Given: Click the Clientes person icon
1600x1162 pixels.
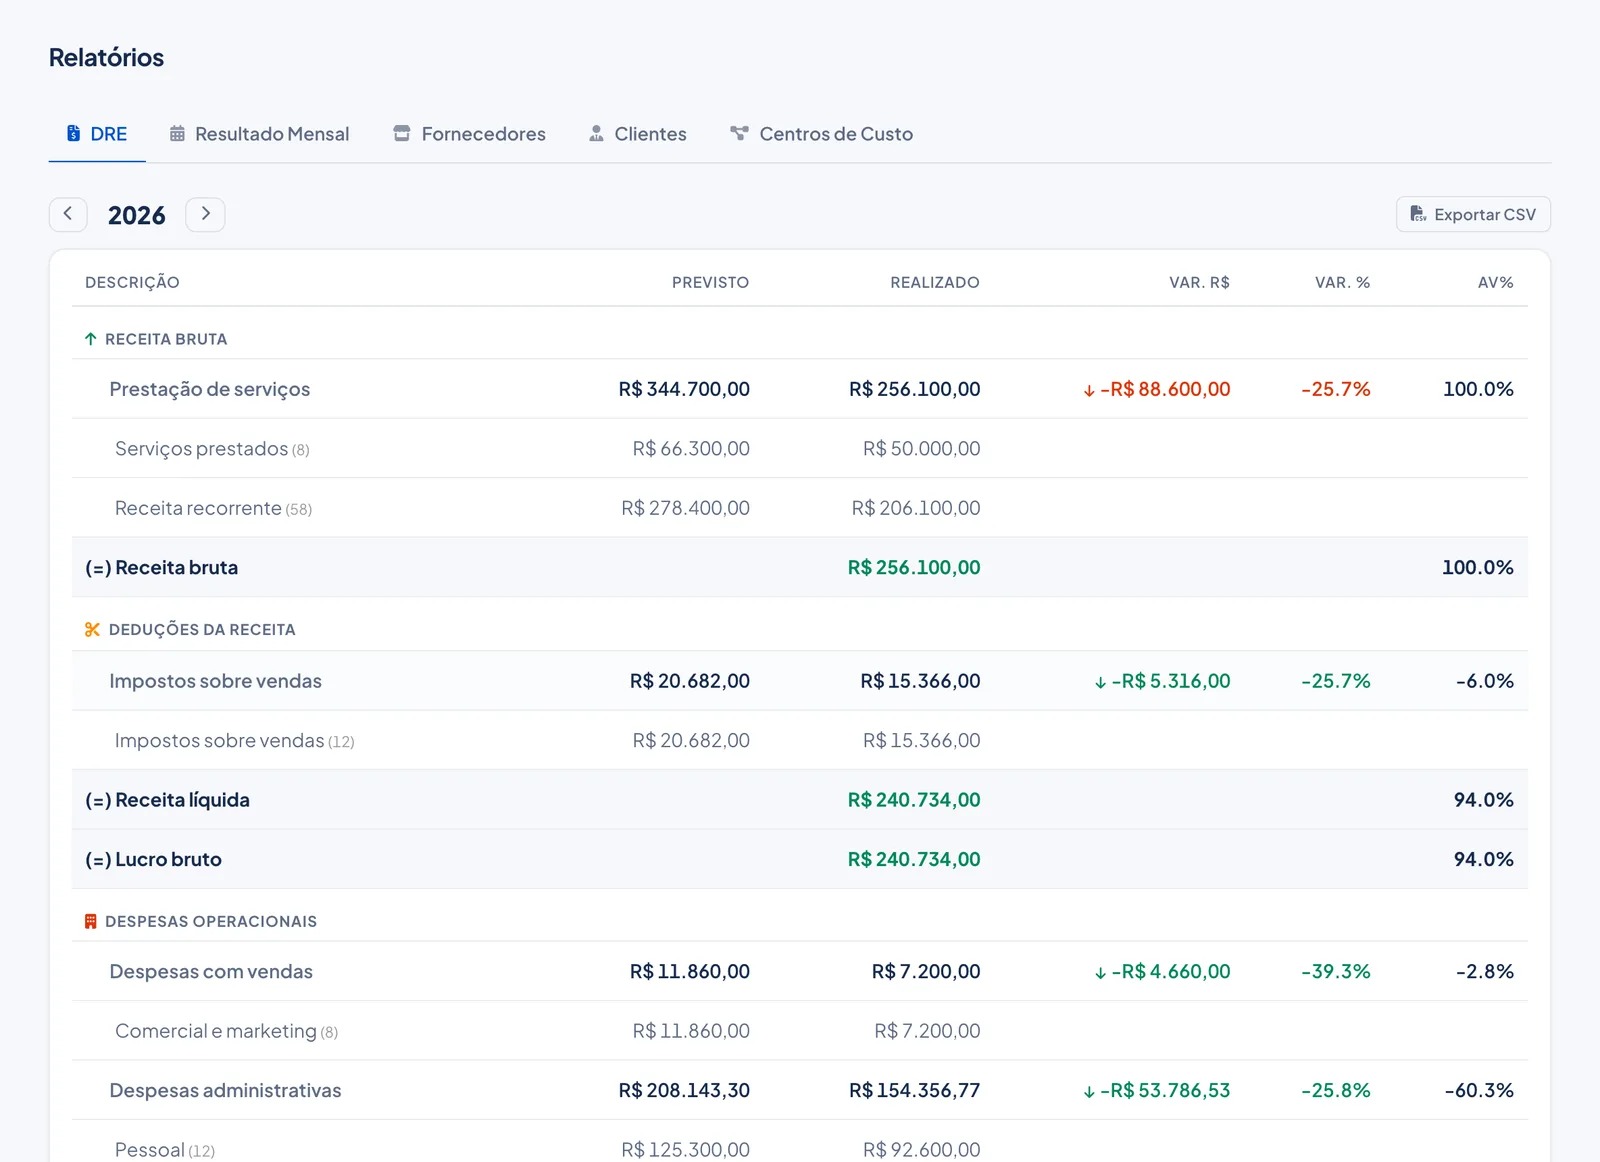Looking at the screenshot, I should click(x=596, y=133).
